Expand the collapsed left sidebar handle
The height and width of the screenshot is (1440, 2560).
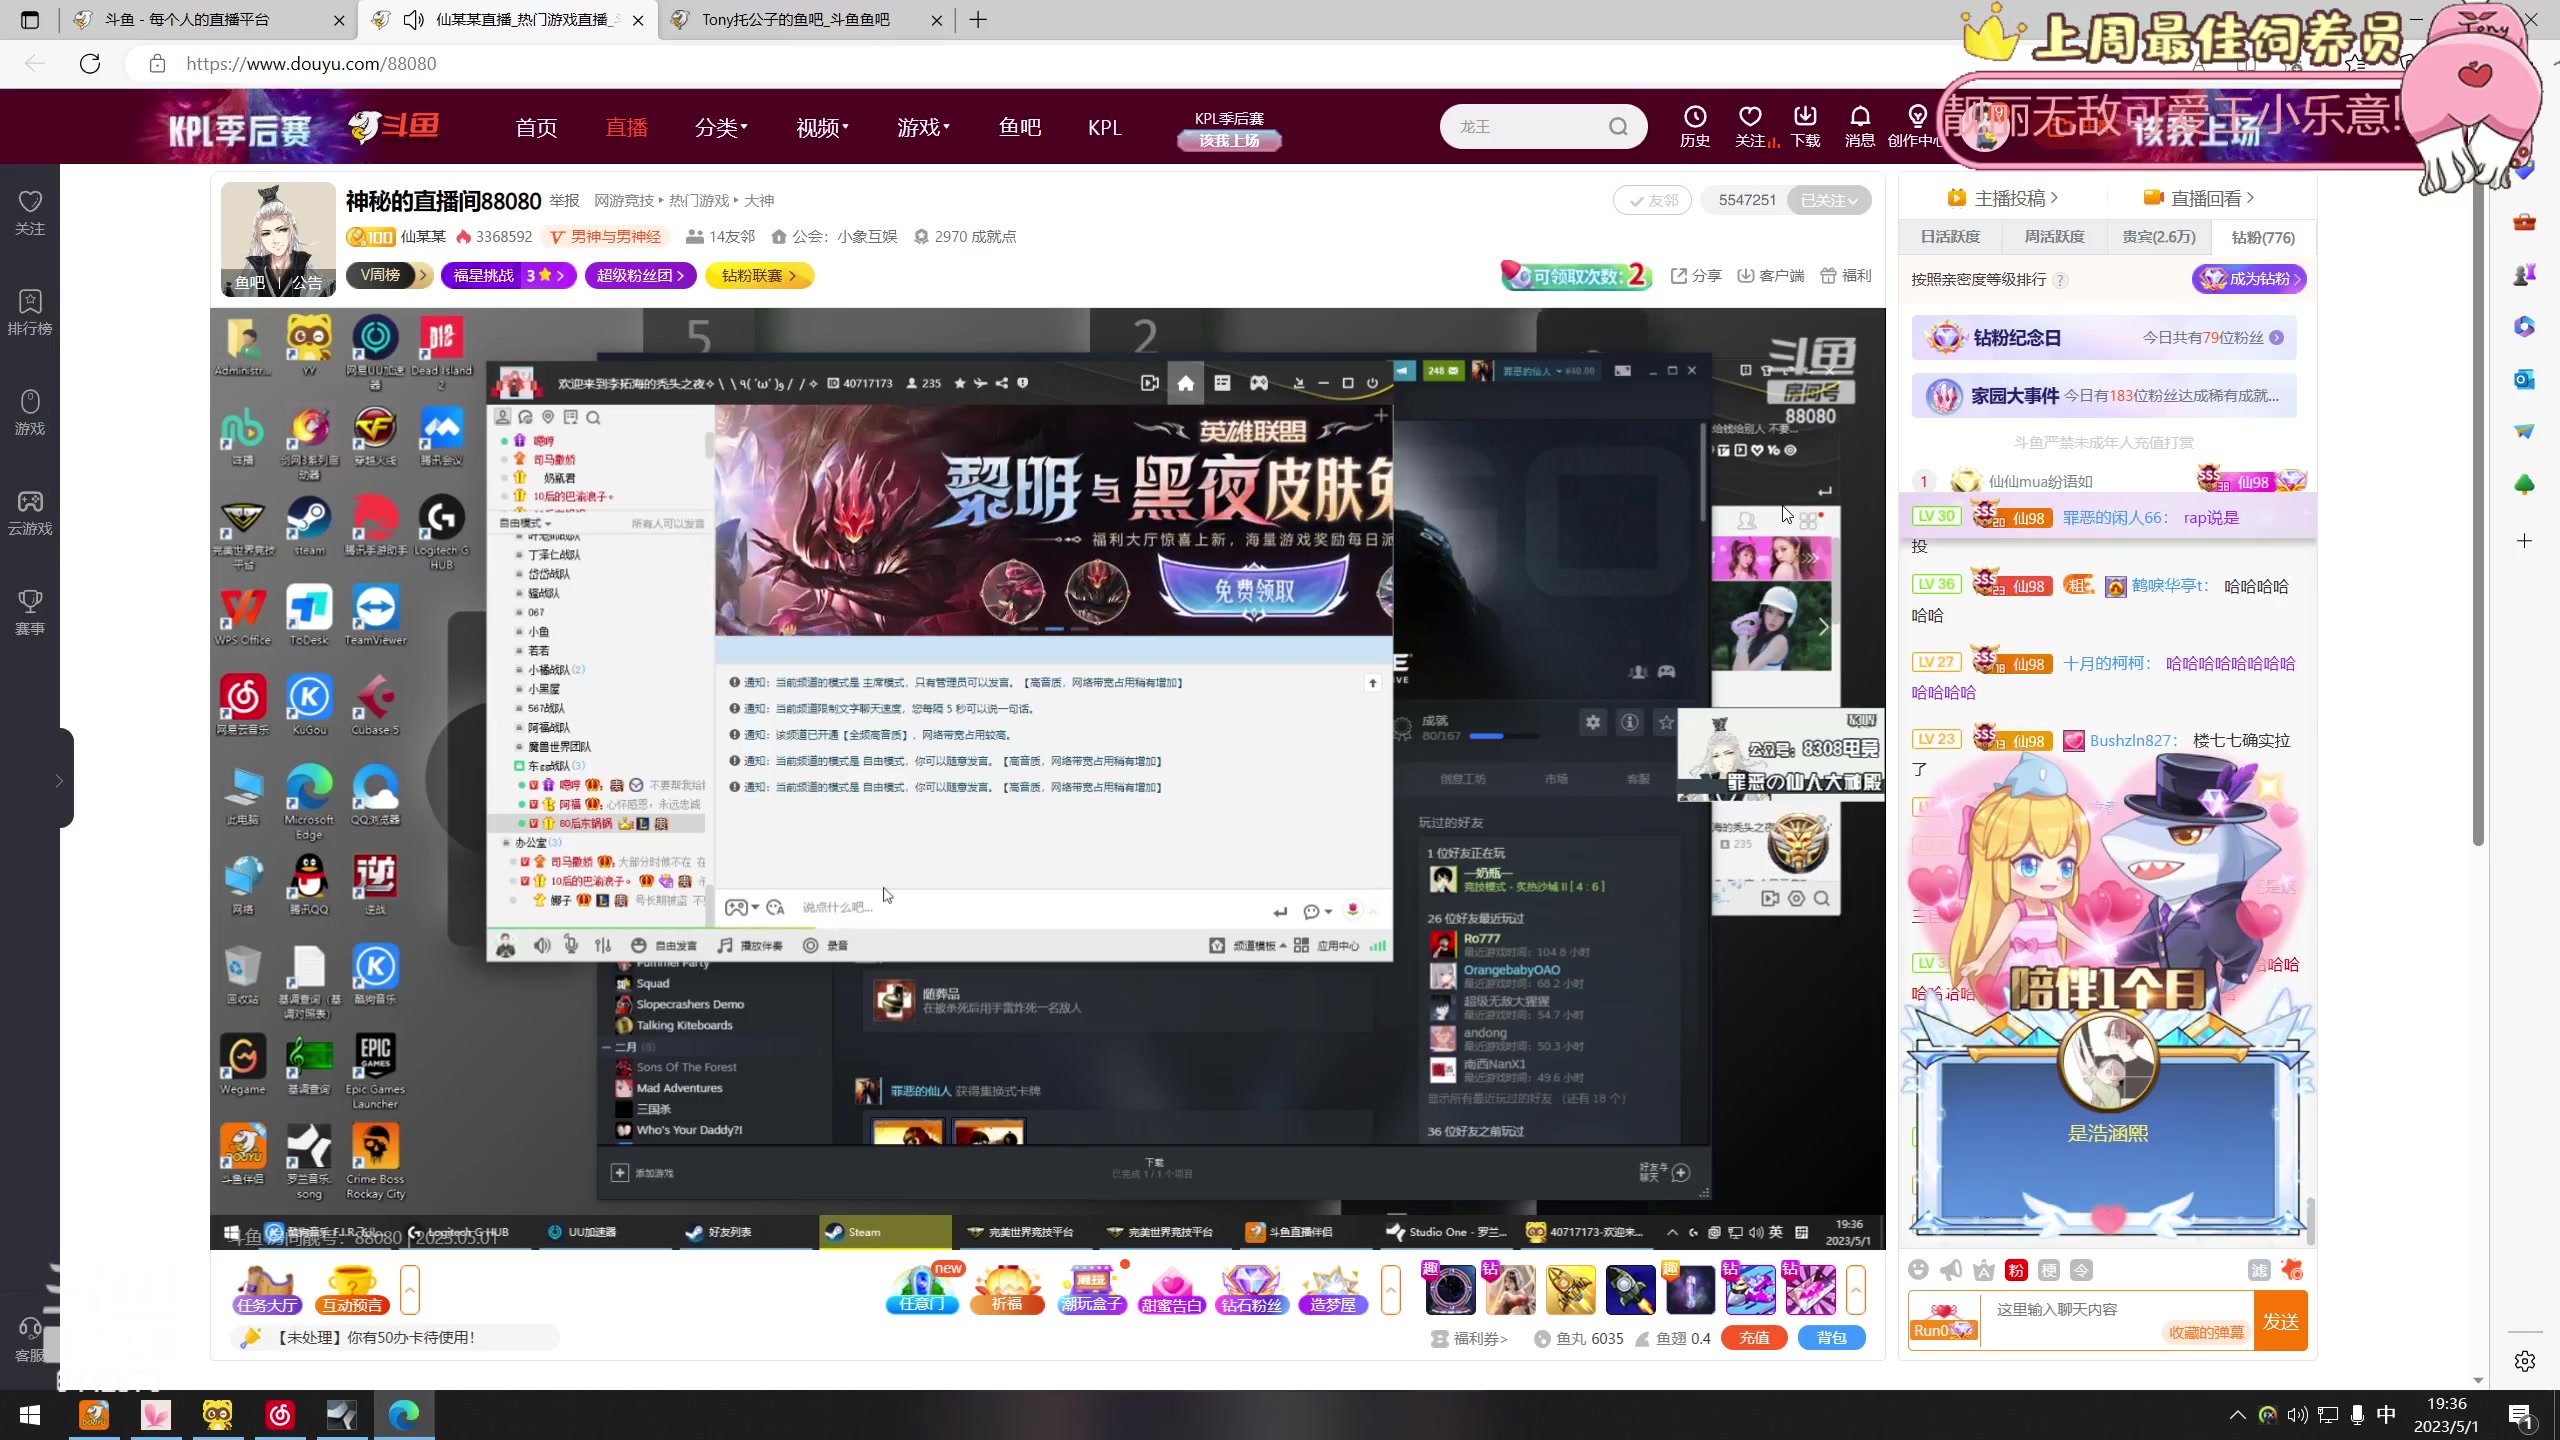[x=60, y=780]
